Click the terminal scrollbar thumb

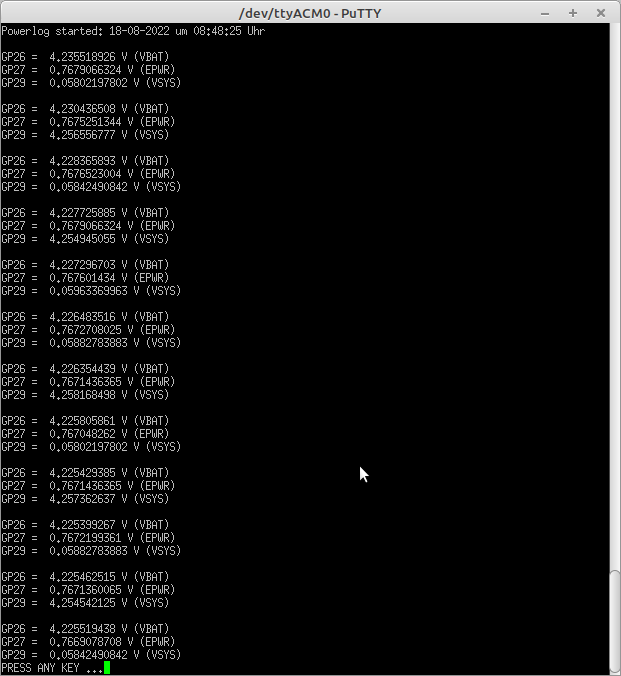(615, 622)
